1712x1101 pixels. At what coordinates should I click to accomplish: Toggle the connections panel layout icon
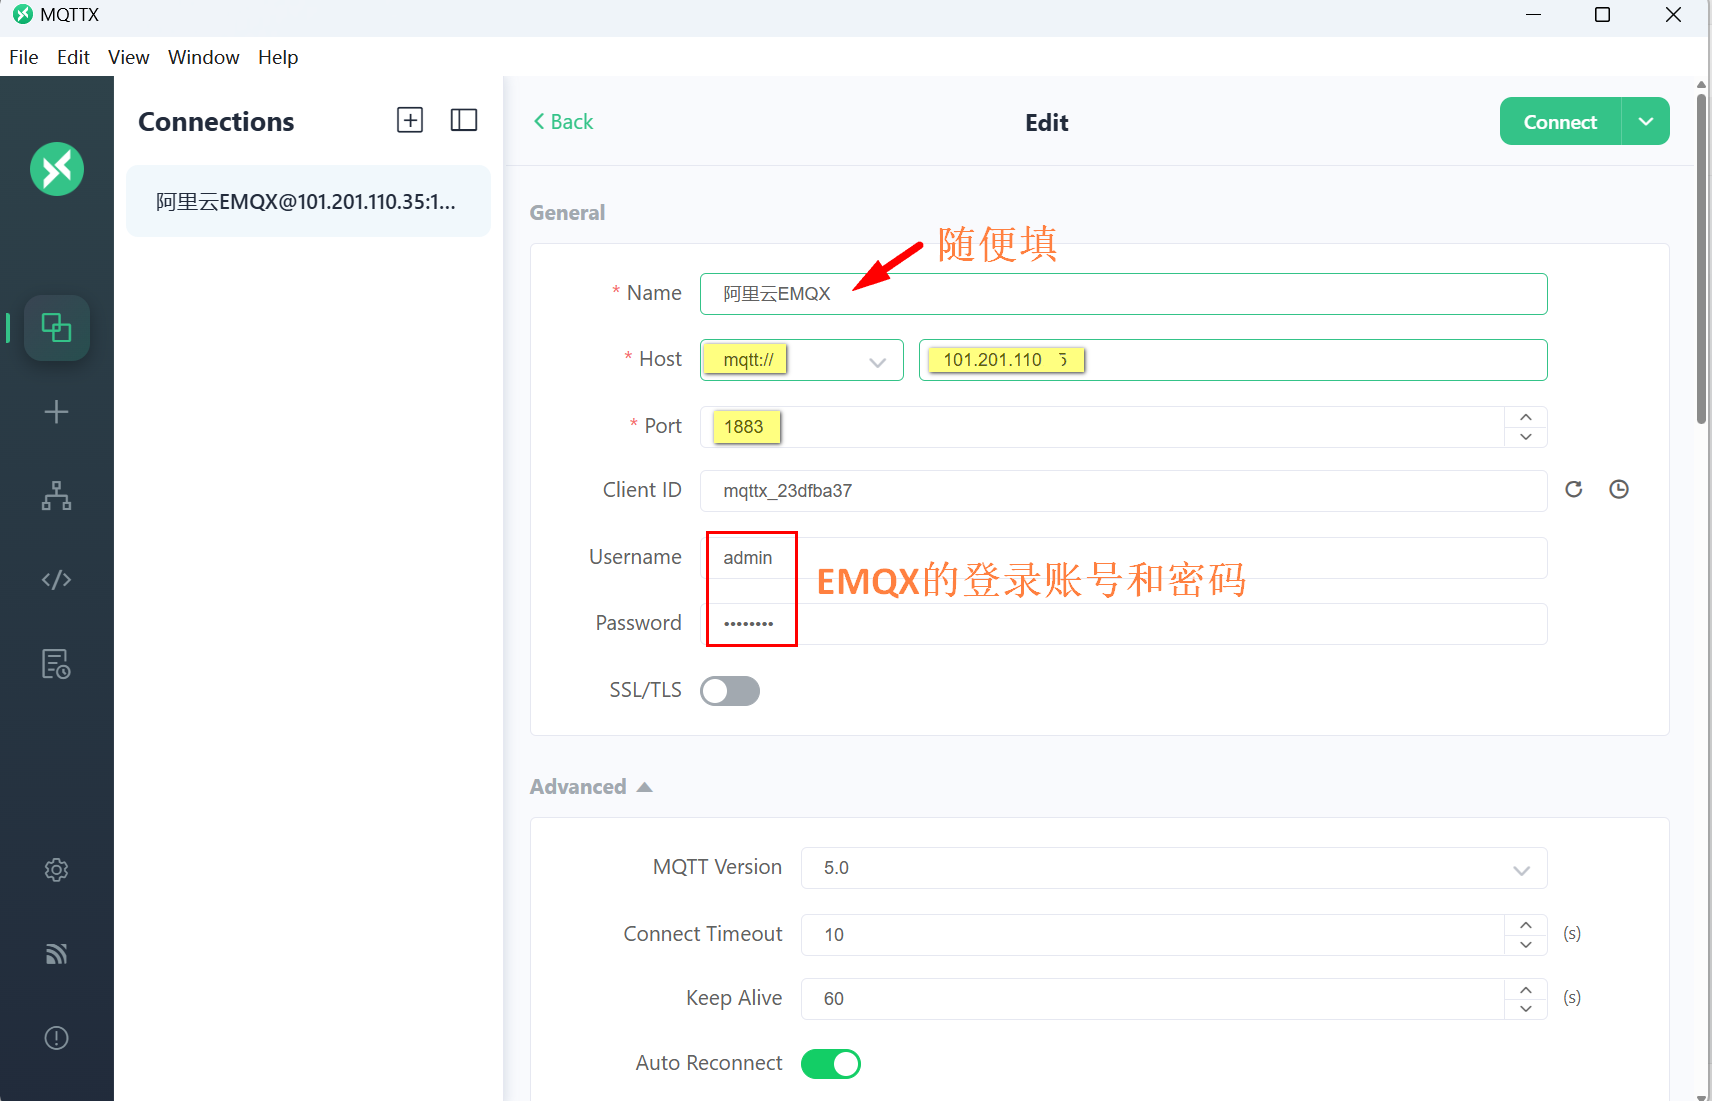tap(464, 120)
